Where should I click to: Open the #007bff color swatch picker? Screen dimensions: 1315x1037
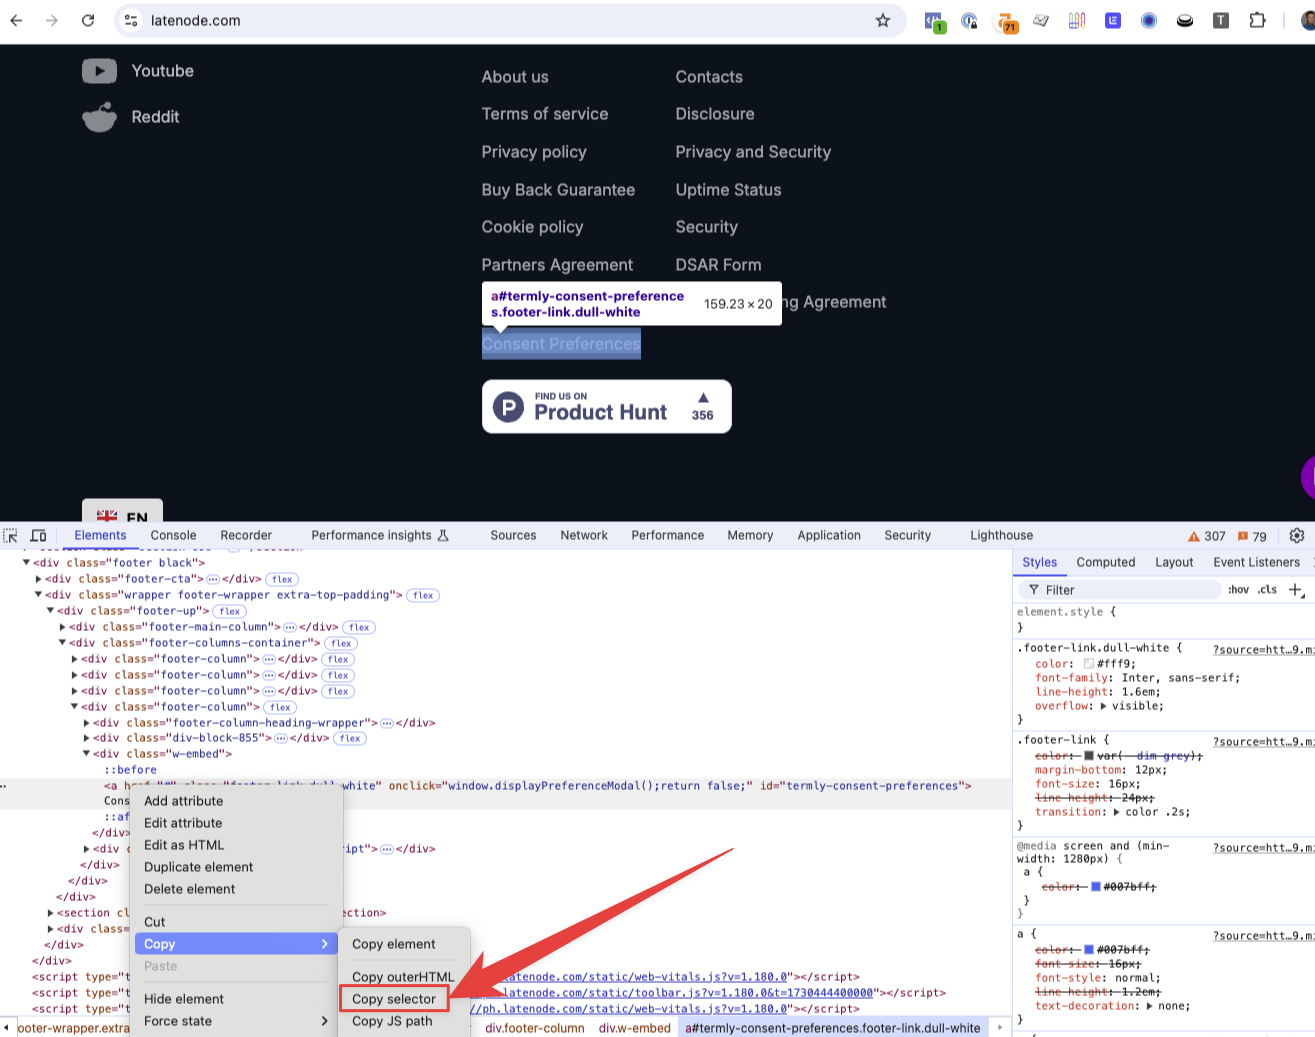(x=1096, y=887)
